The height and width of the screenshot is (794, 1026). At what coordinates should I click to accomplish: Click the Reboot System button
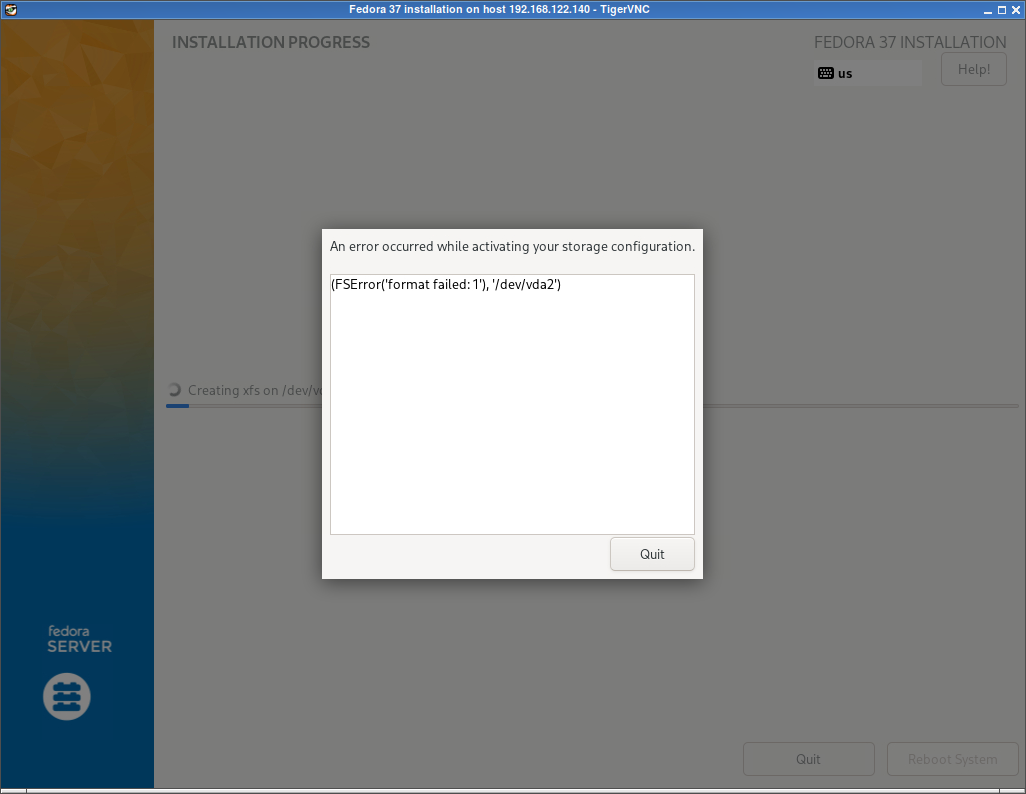[x=952, y=759]
